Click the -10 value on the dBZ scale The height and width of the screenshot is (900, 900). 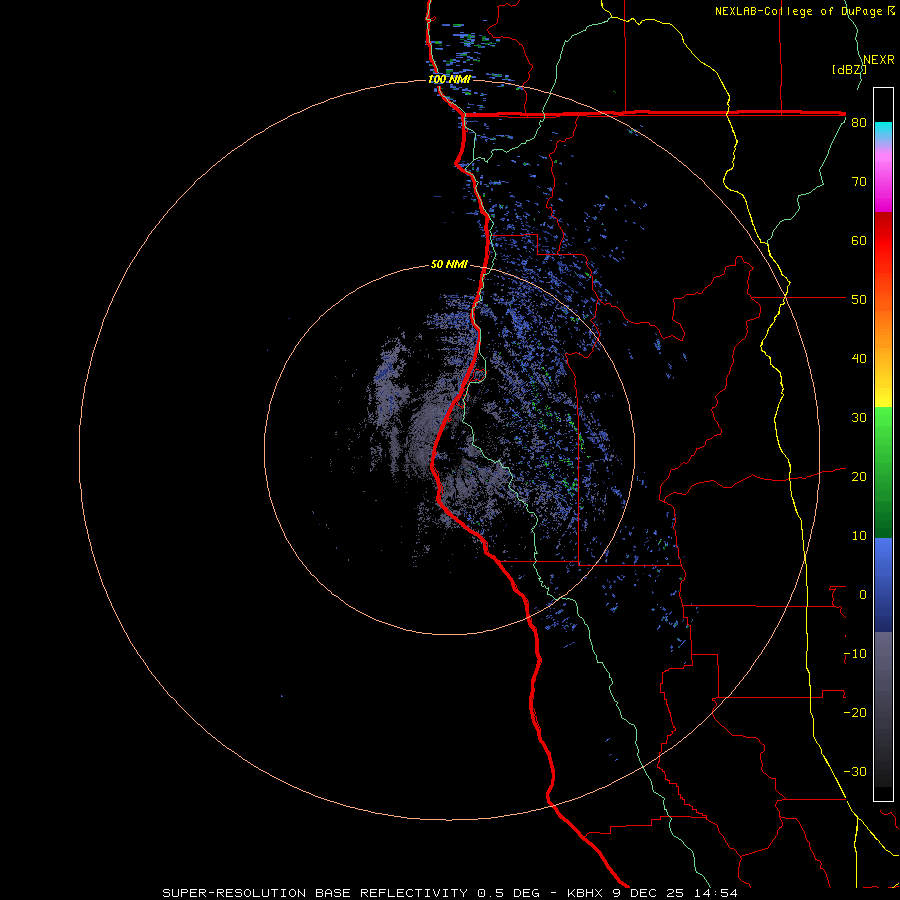855,654
